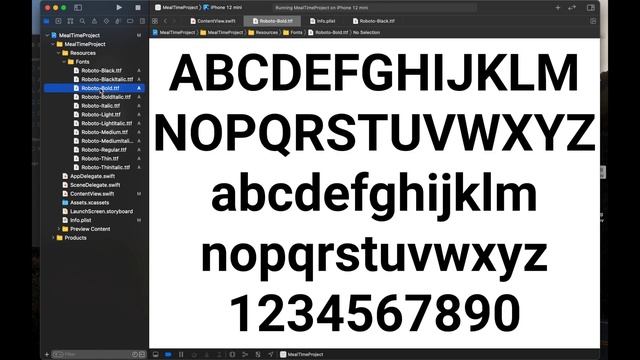Show the Project navigator tab
The image size is (640, 360).
pyautogui.click(x=47, y=21)
